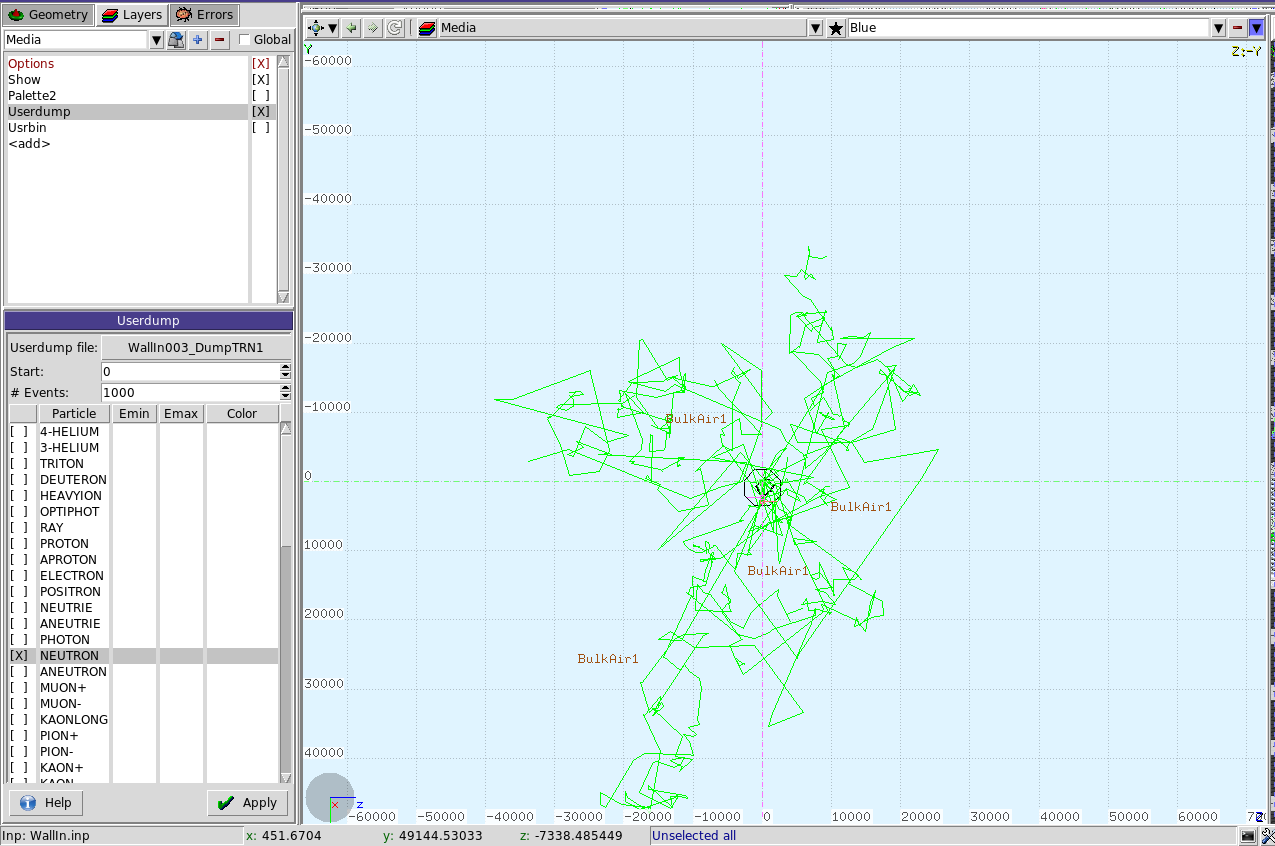Open the layer name dropdown in the Layers panel
1275x846 pixels.
[x=156, y=40]
